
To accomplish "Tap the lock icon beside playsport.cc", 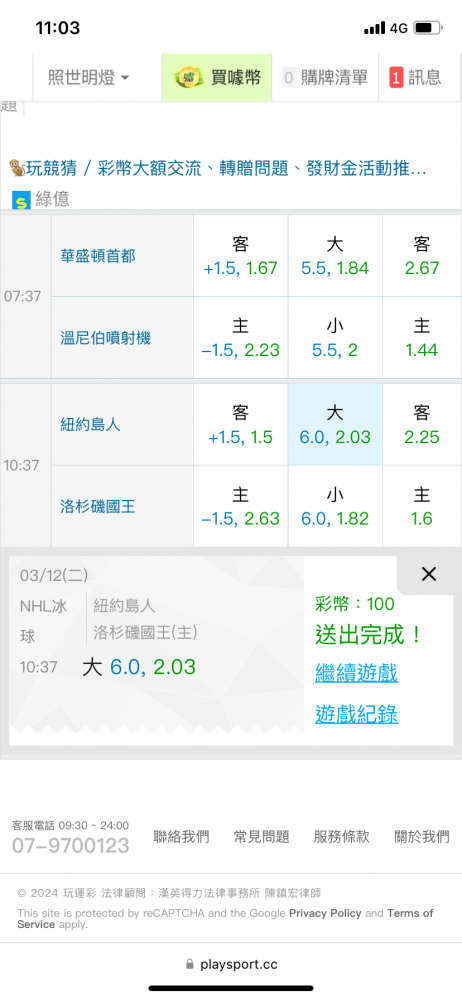I will pyautogui.click(x=189, y=964).
